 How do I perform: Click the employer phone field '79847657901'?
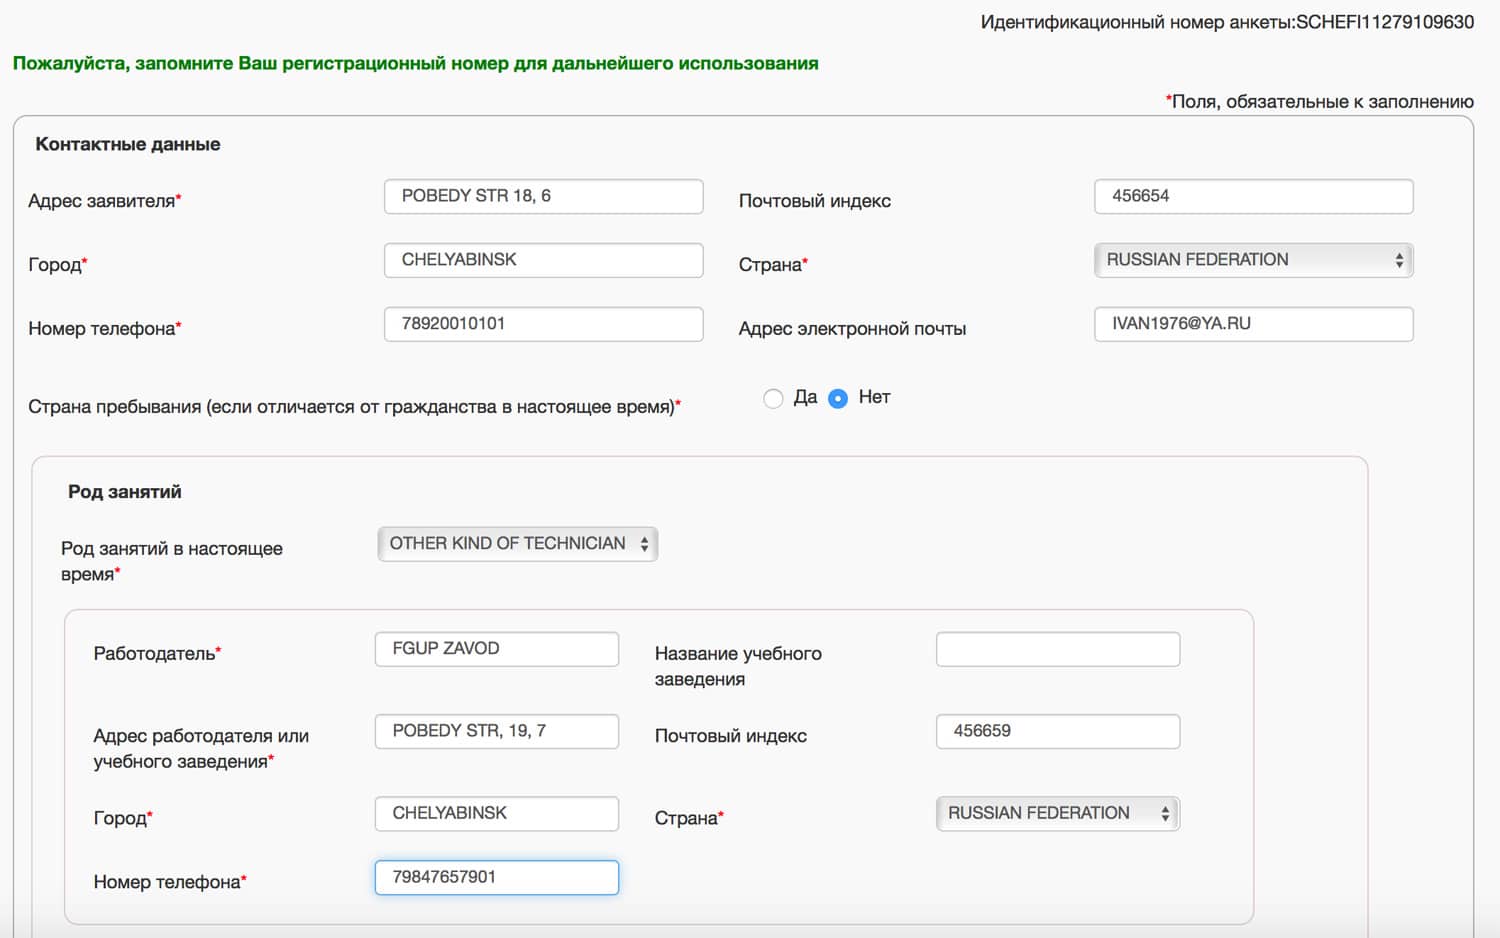(x=496, y=878)
